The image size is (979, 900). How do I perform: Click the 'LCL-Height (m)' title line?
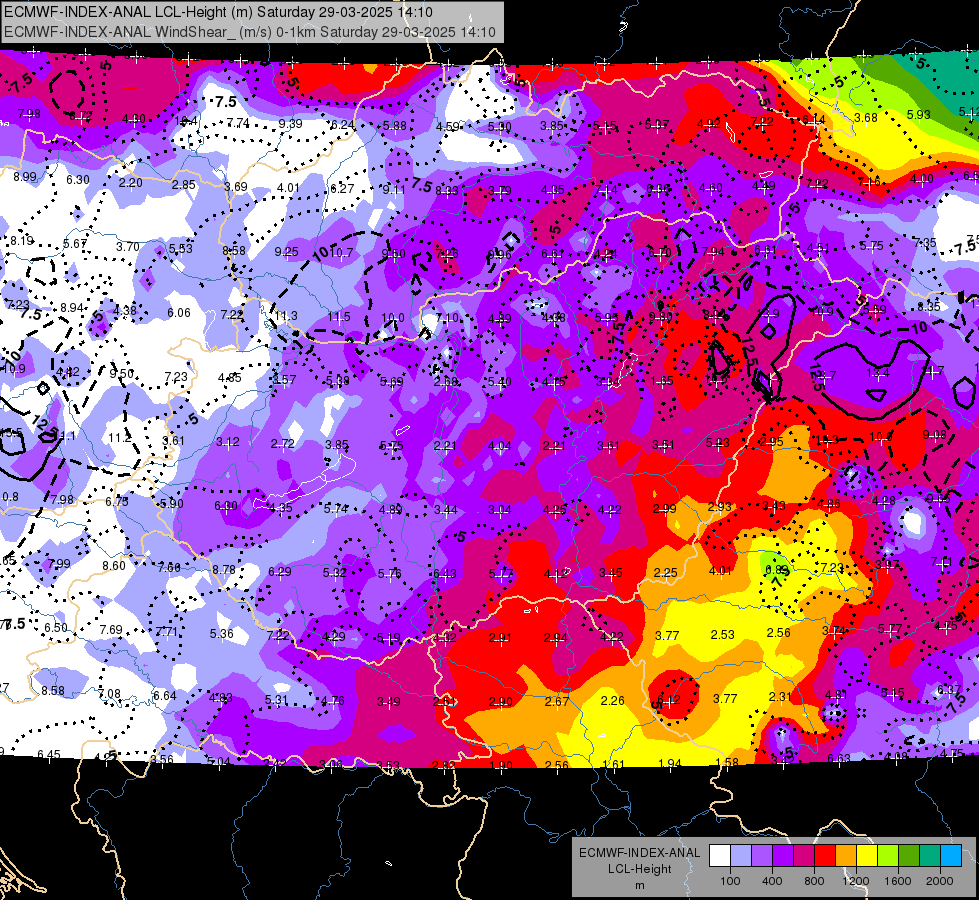click(219, 12)
